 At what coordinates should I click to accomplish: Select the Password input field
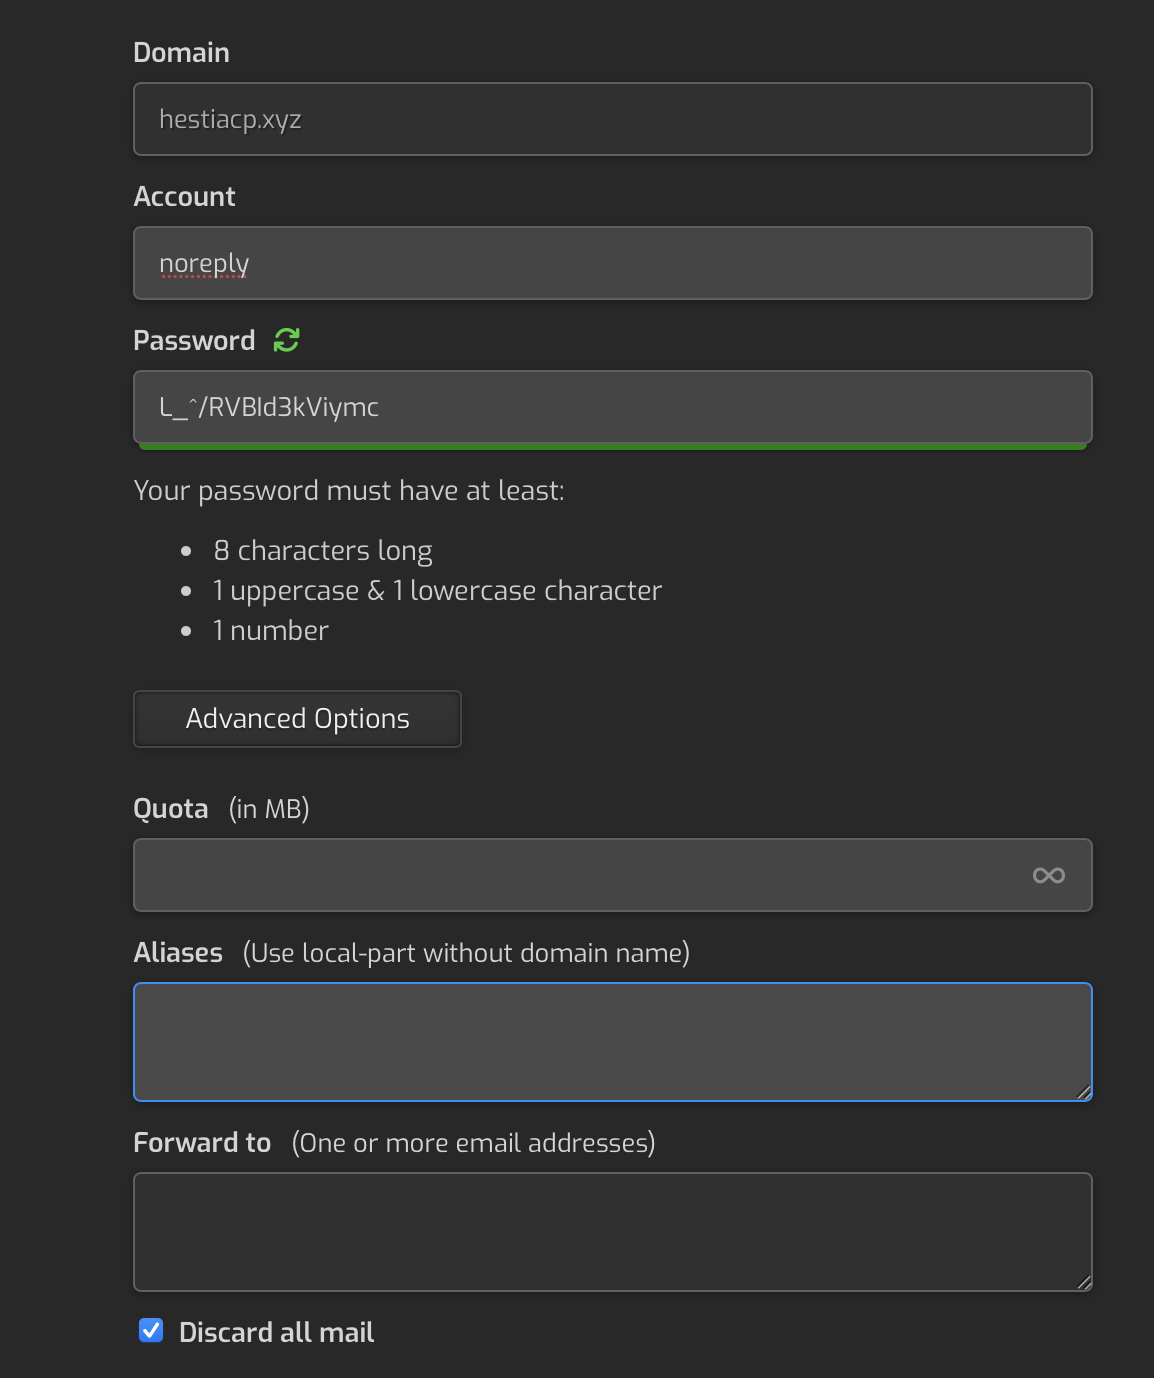(613, 407)
